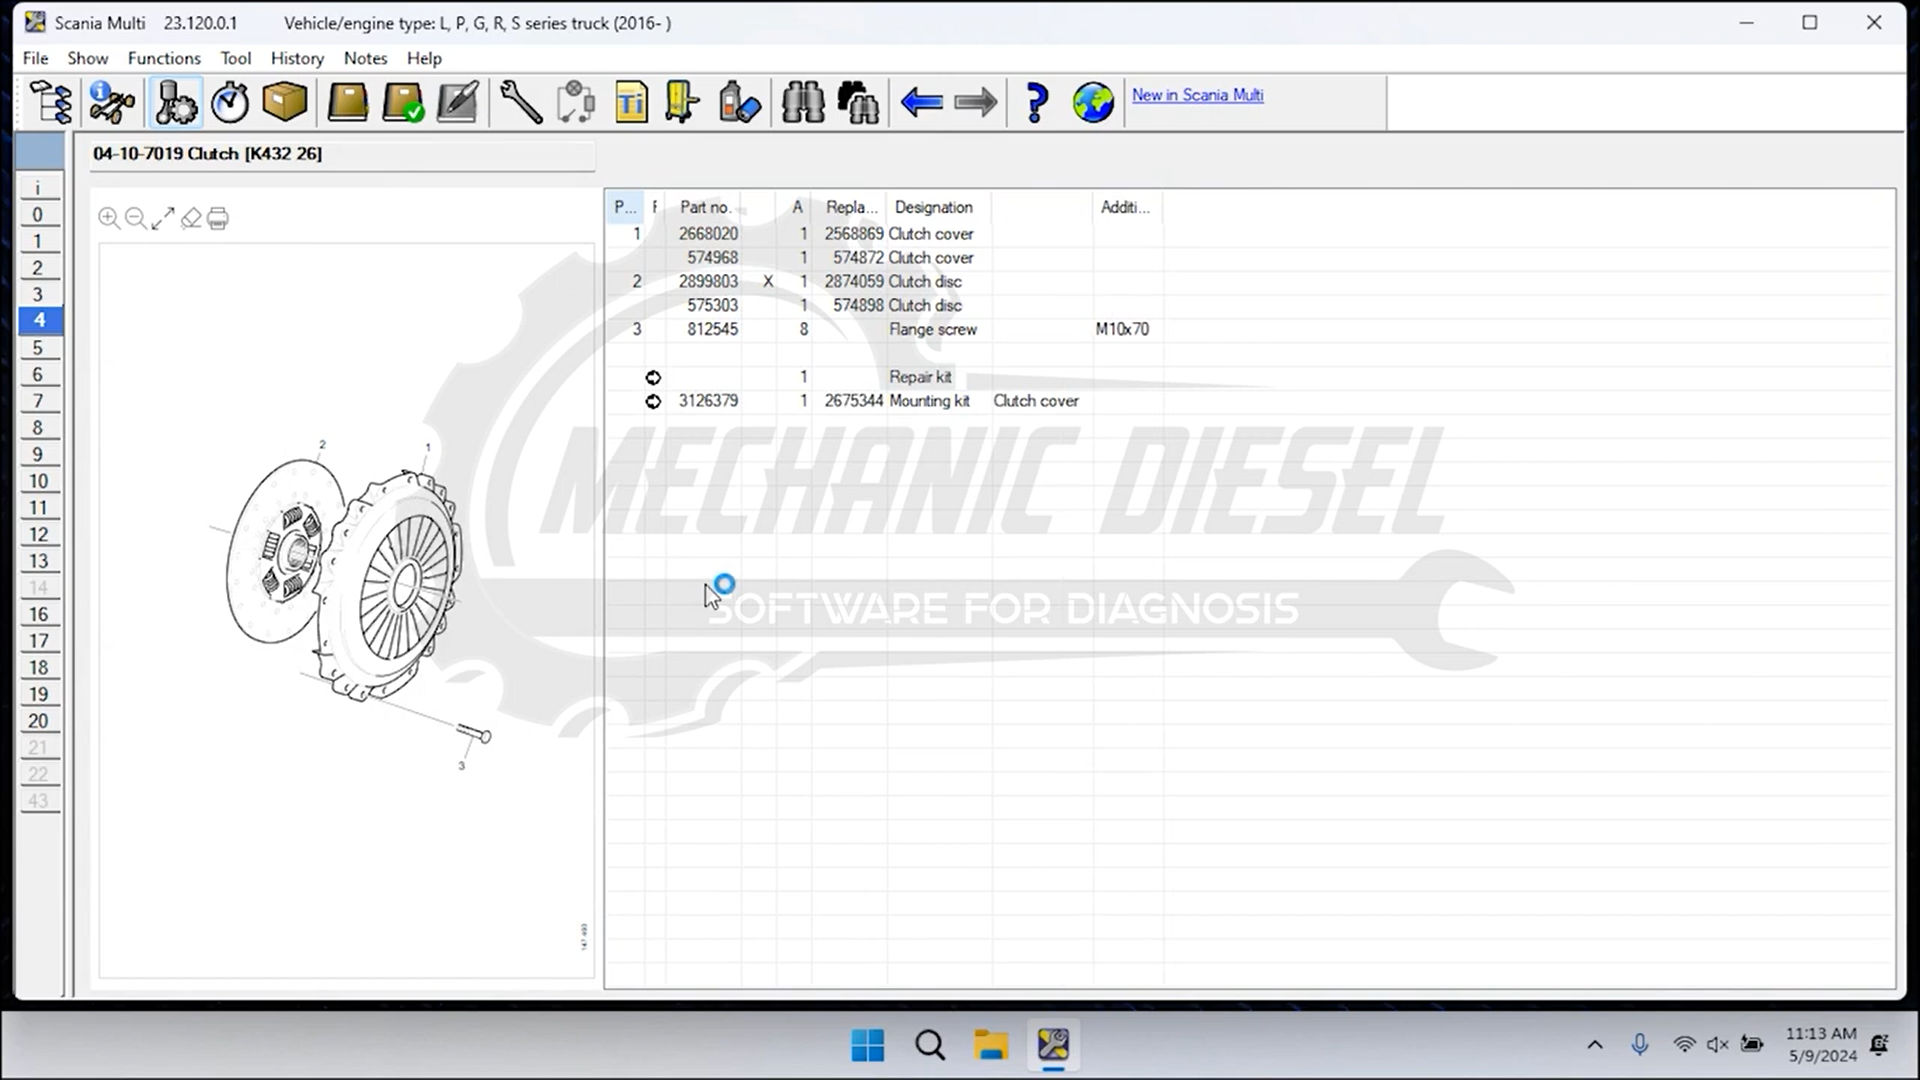
Task: Click the greyed wiring diagram icon
Action: tap(576, 102)
